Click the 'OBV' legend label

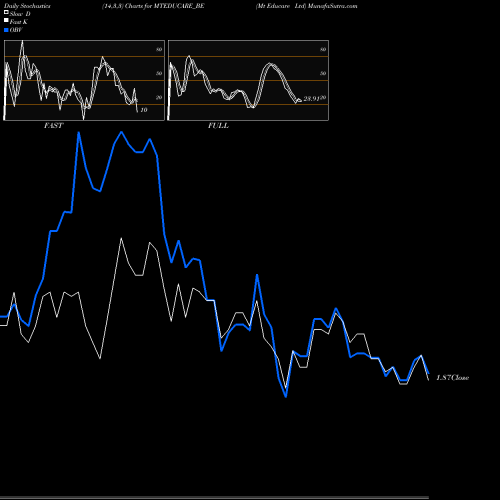[x=16, y=30]
